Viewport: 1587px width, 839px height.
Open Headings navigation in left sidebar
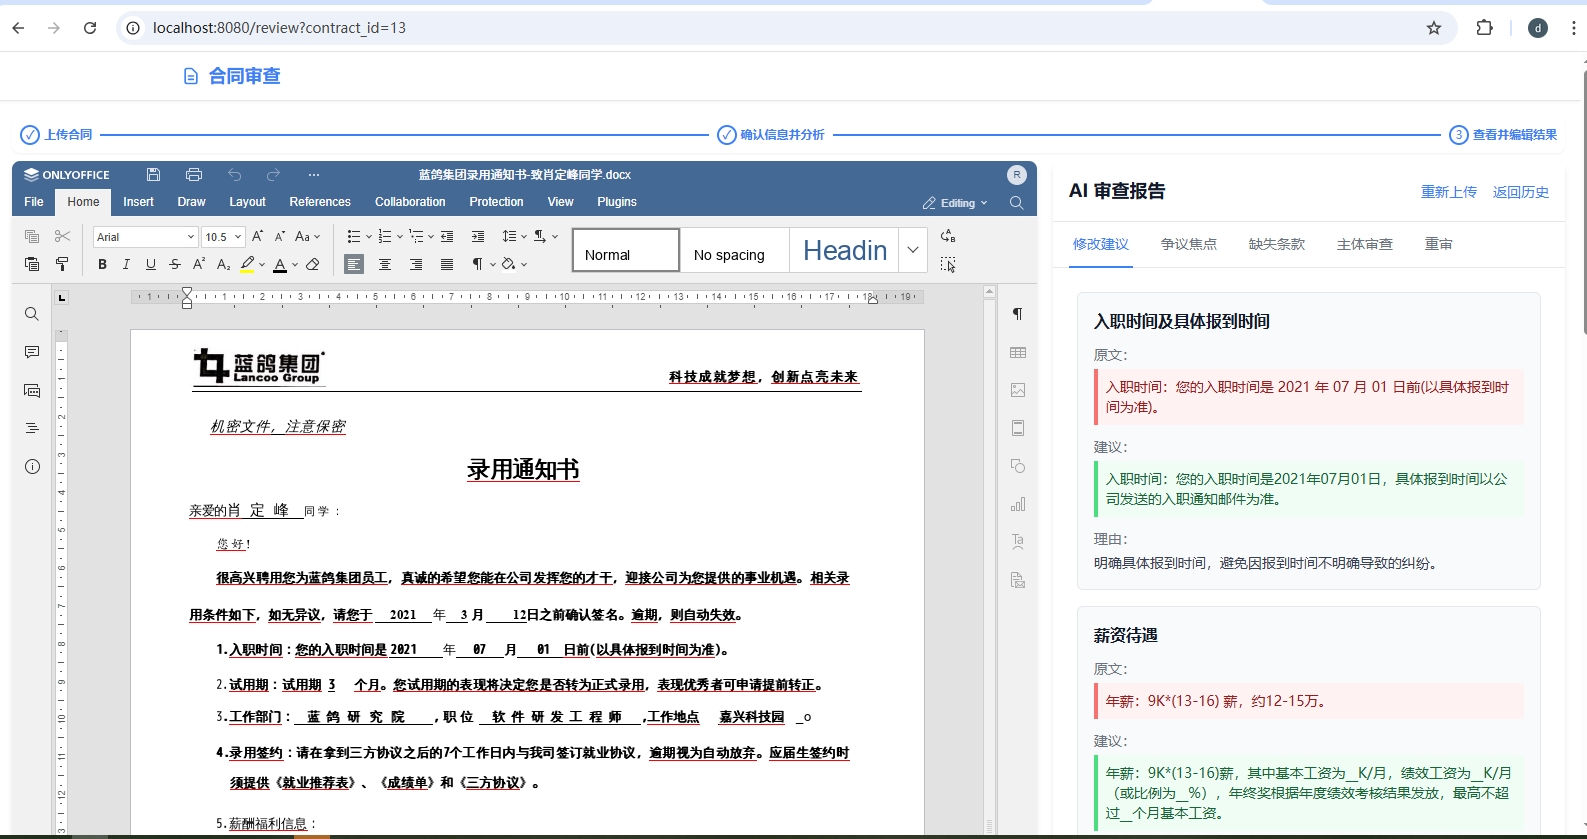[x=32, y=428]
